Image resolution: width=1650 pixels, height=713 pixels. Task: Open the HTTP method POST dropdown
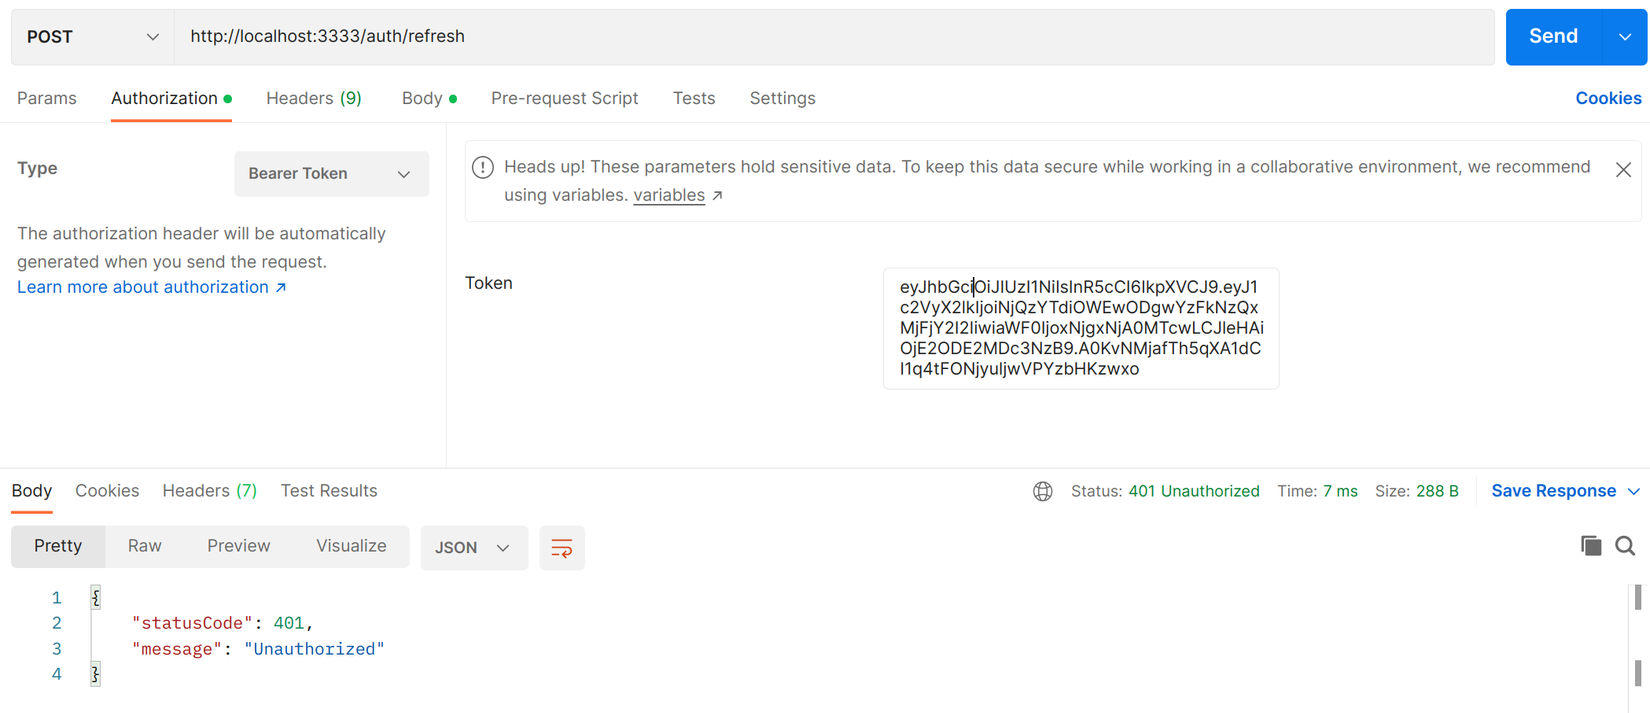(92, 37)
